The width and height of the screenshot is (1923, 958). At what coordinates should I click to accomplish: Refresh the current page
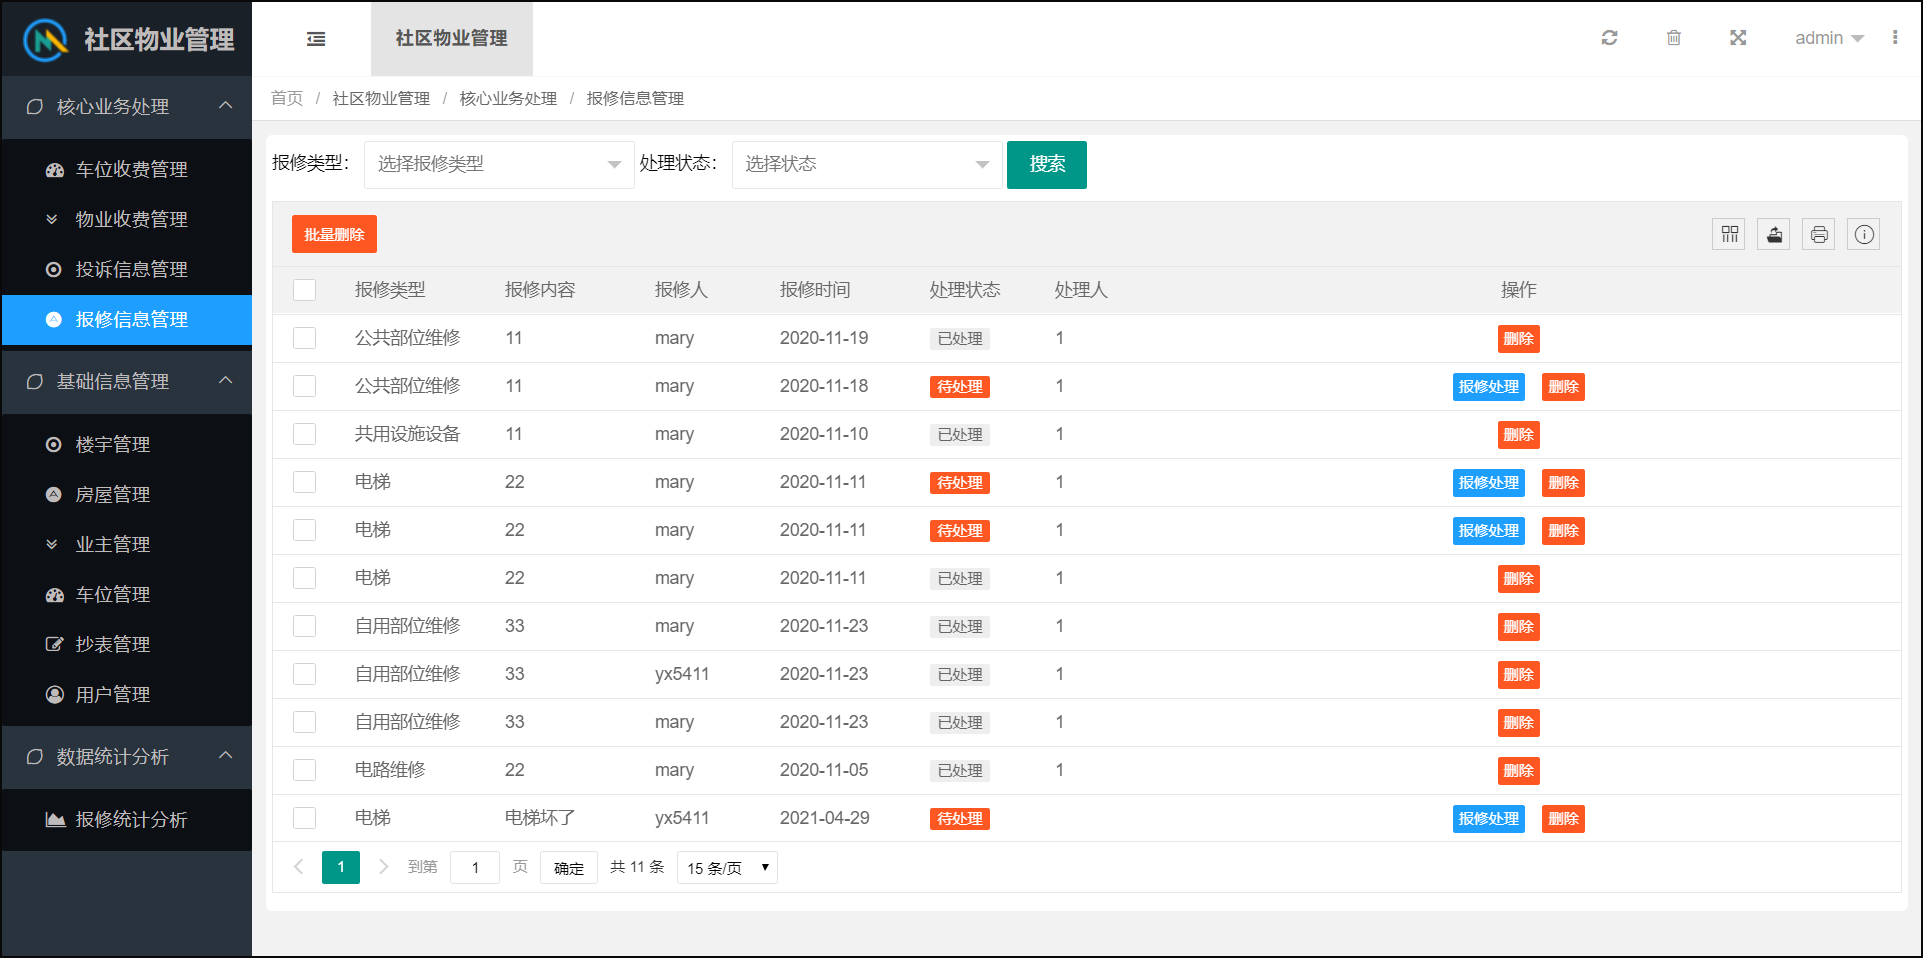pyautogui.click(x=1609, y=38)
